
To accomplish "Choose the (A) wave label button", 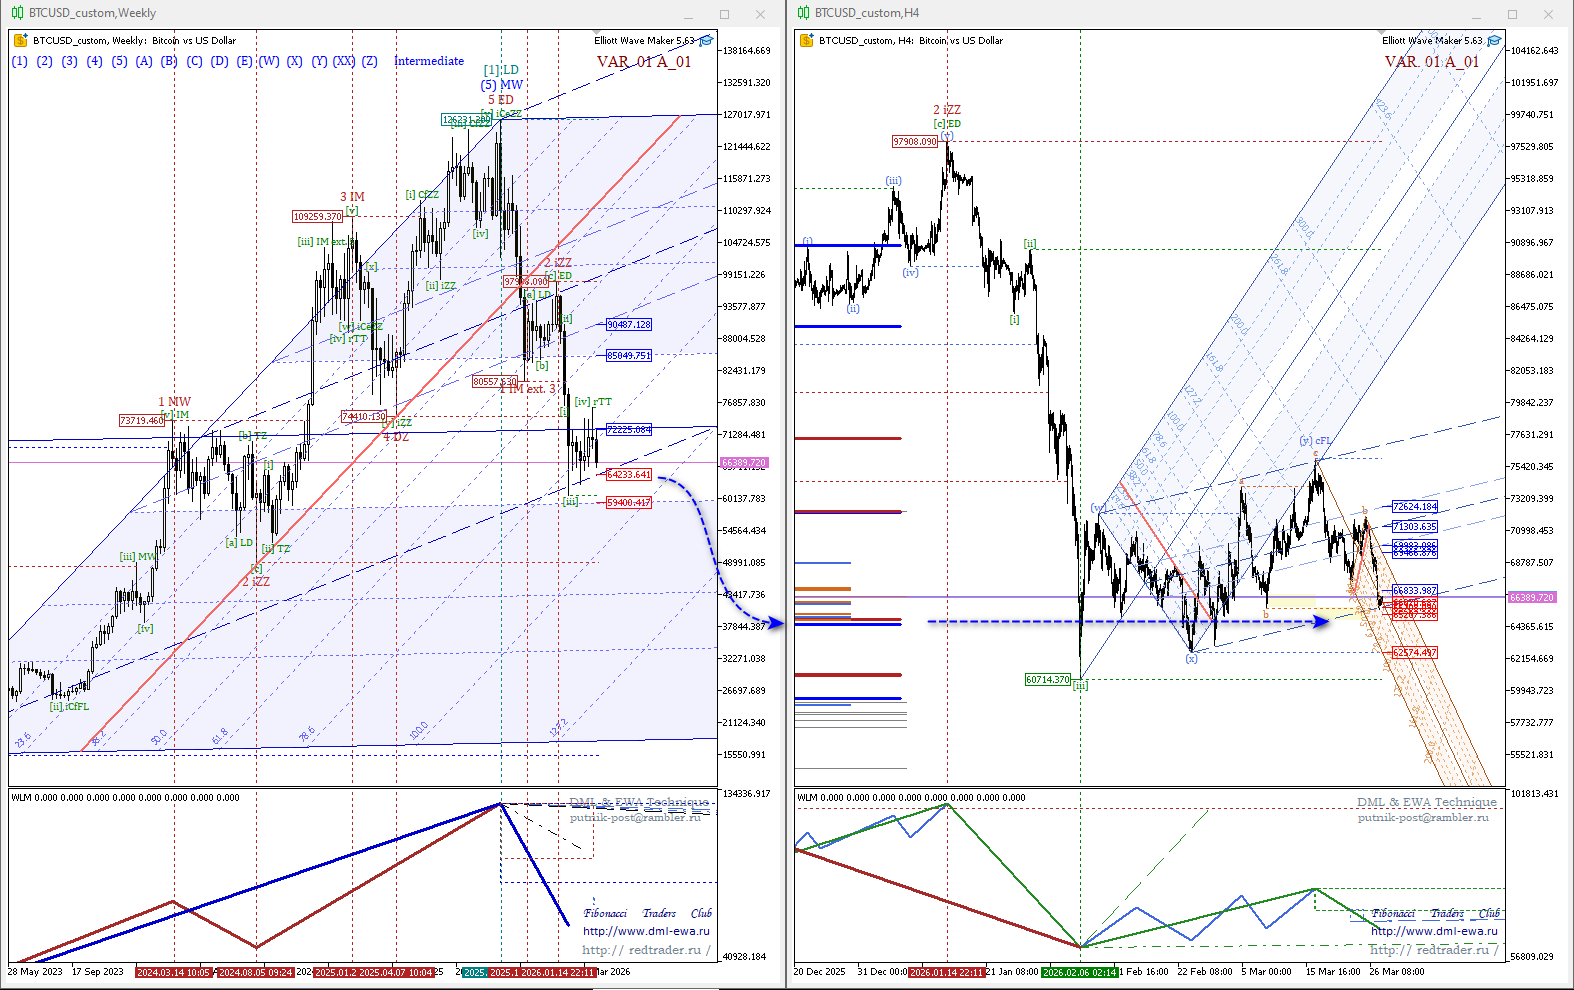I will (144, 61).
